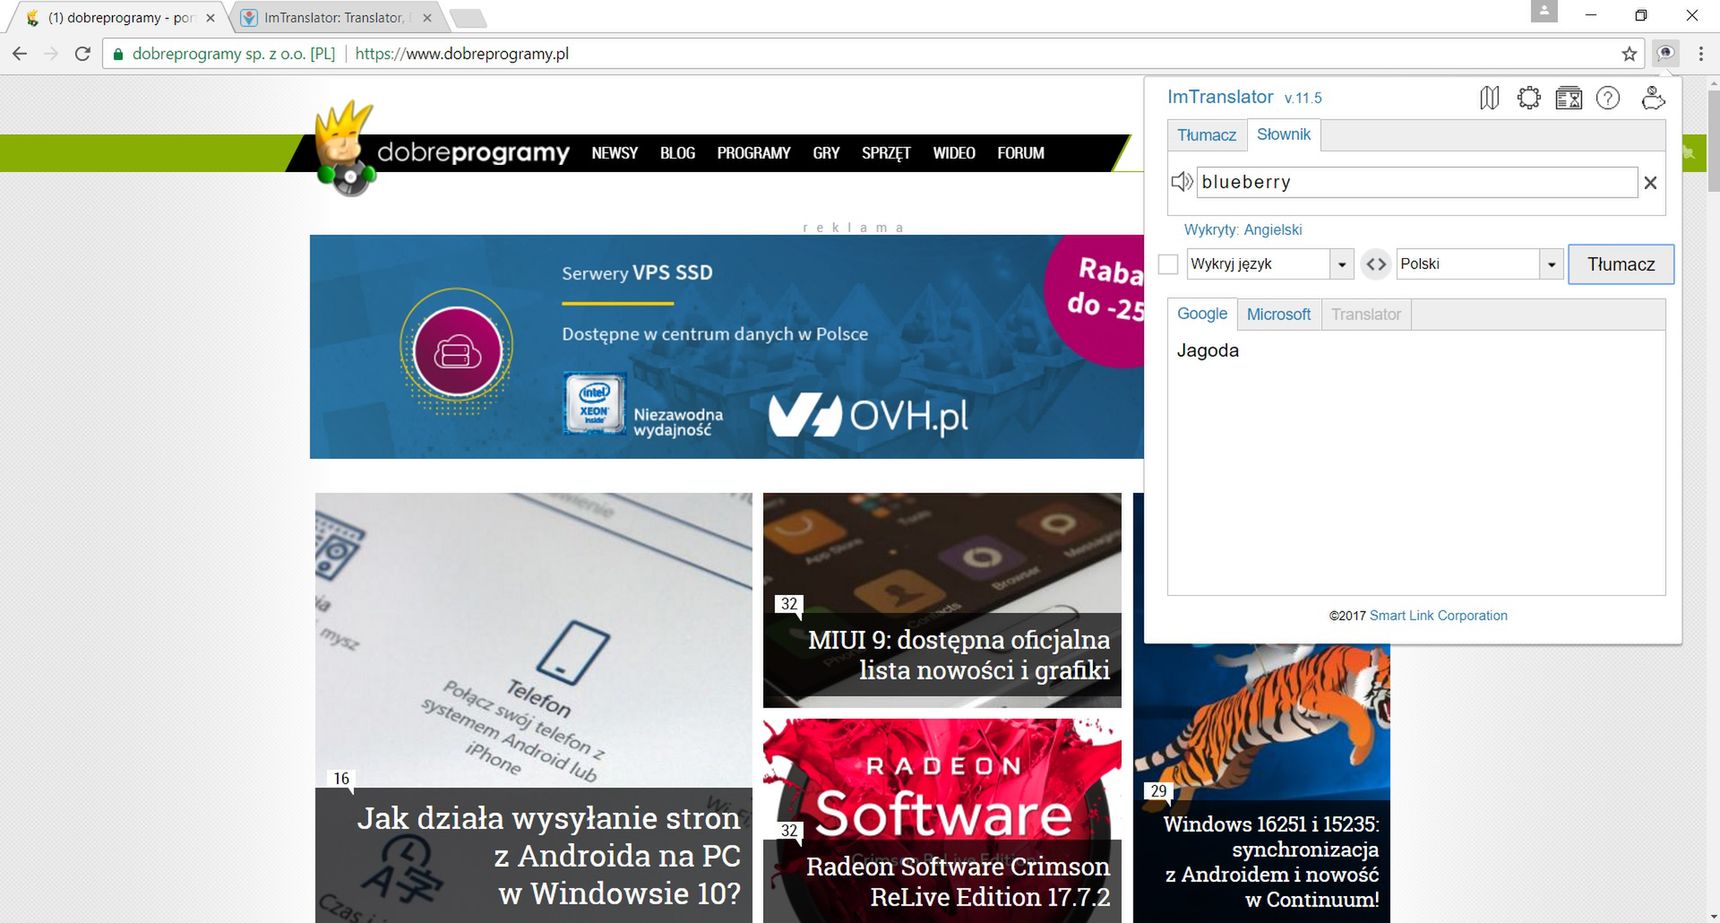Bookmark this page with the star icon

pyautogui.click(x=1629, y=54)
